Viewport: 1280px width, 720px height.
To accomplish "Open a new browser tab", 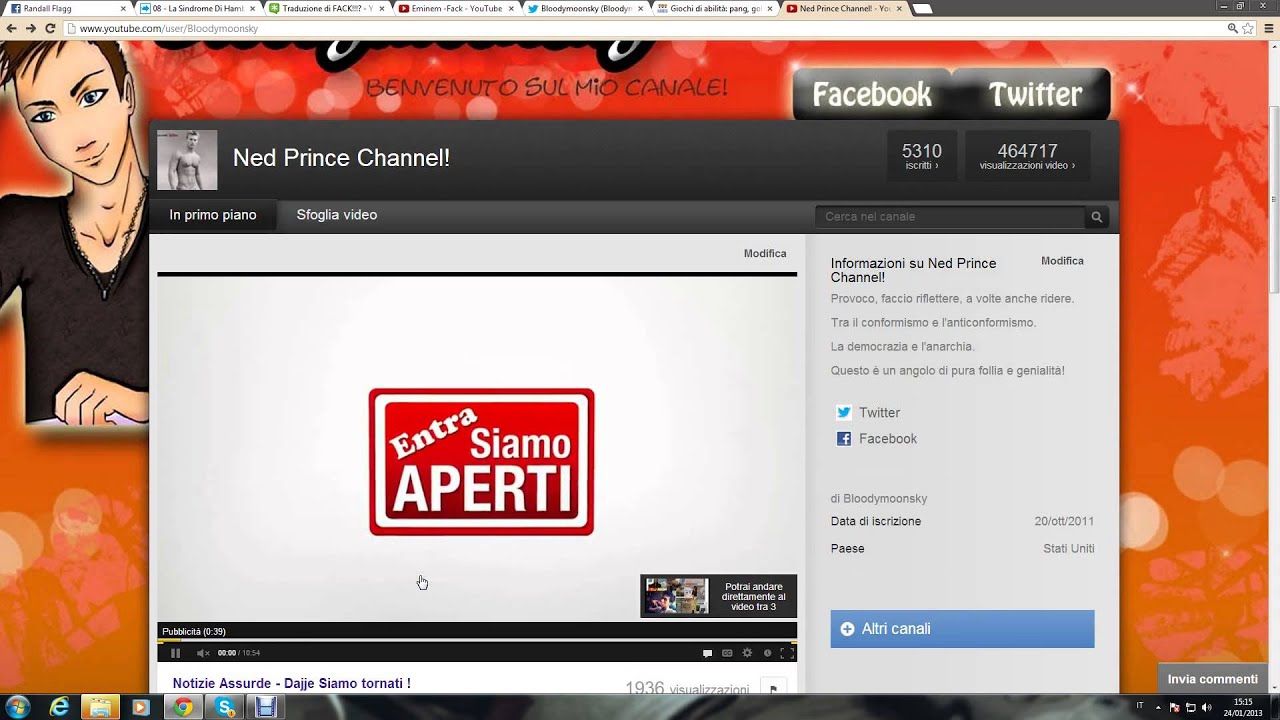I will tap(923, 9).
